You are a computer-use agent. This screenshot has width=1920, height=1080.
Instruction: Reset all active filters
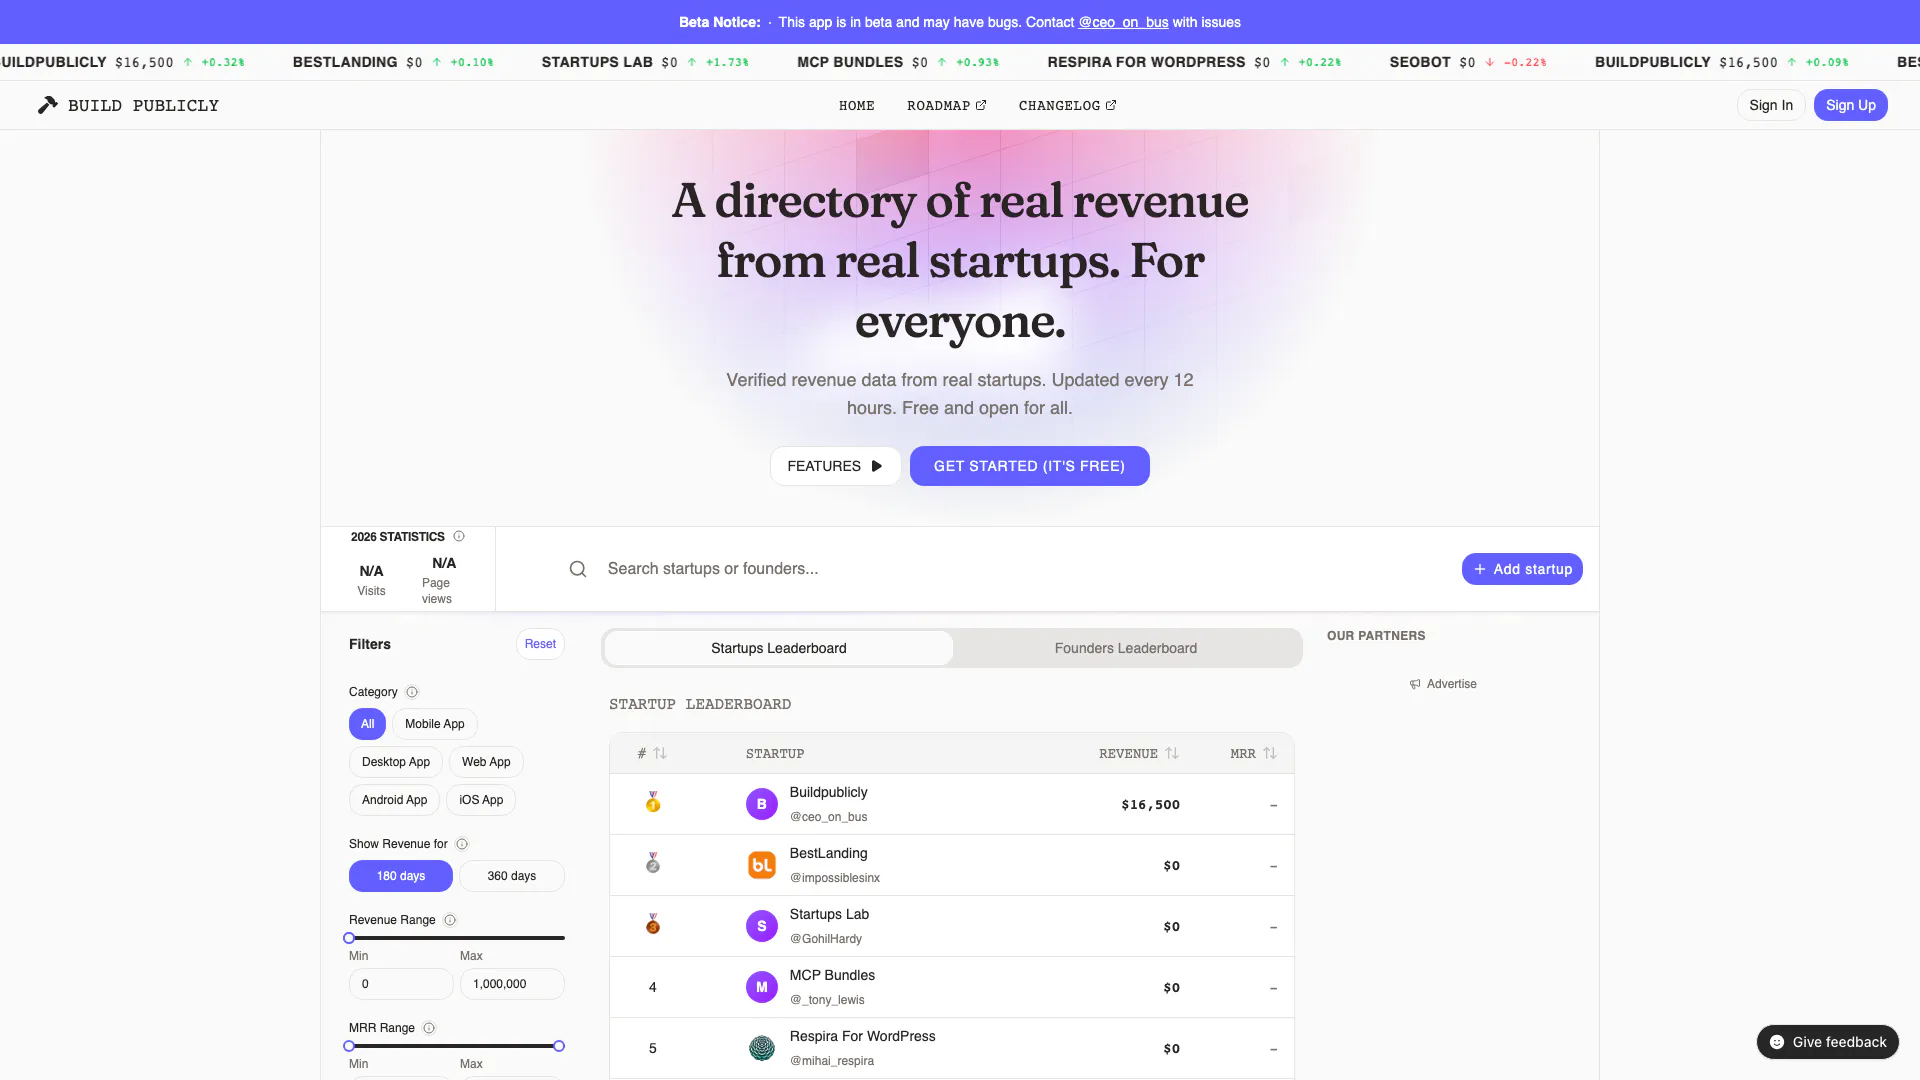pos(540,643)
